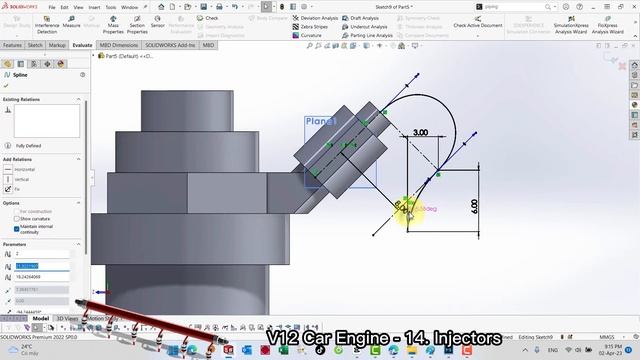Screen dimensions: 640x360
Task: Click the Sensor tool
Action: (158, 22)
